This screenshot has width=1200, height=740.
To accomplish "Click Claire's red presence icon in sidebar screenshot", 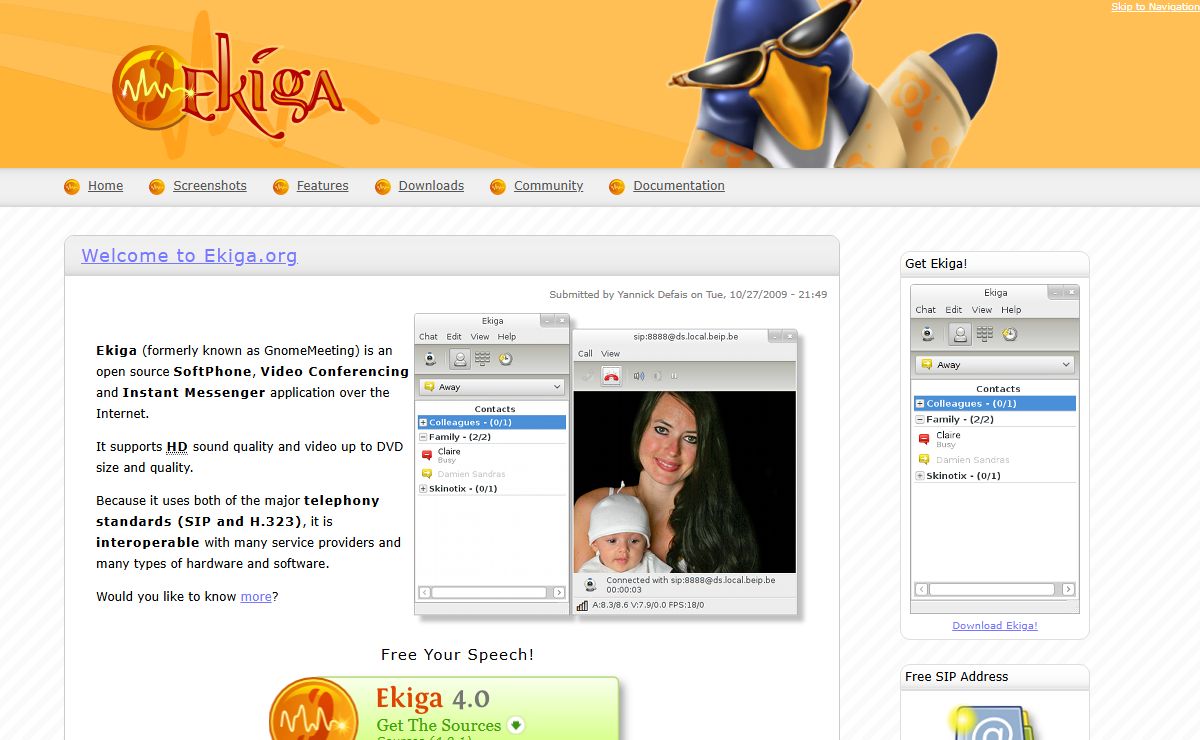I will pos(924,439).
